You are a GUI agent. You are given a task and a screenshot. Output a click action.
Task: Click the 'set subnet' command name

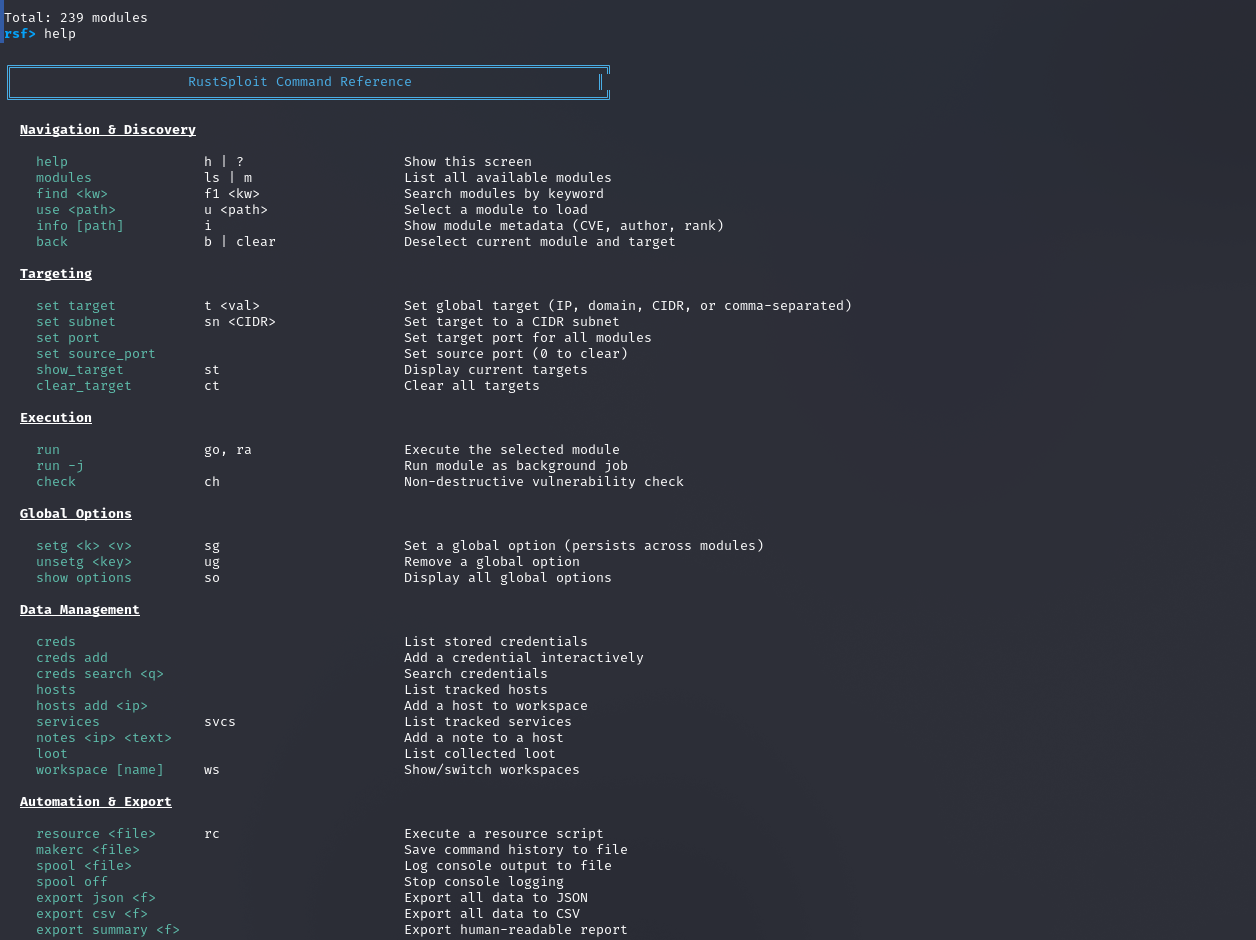pyautogui.click(x=76, y=322)
